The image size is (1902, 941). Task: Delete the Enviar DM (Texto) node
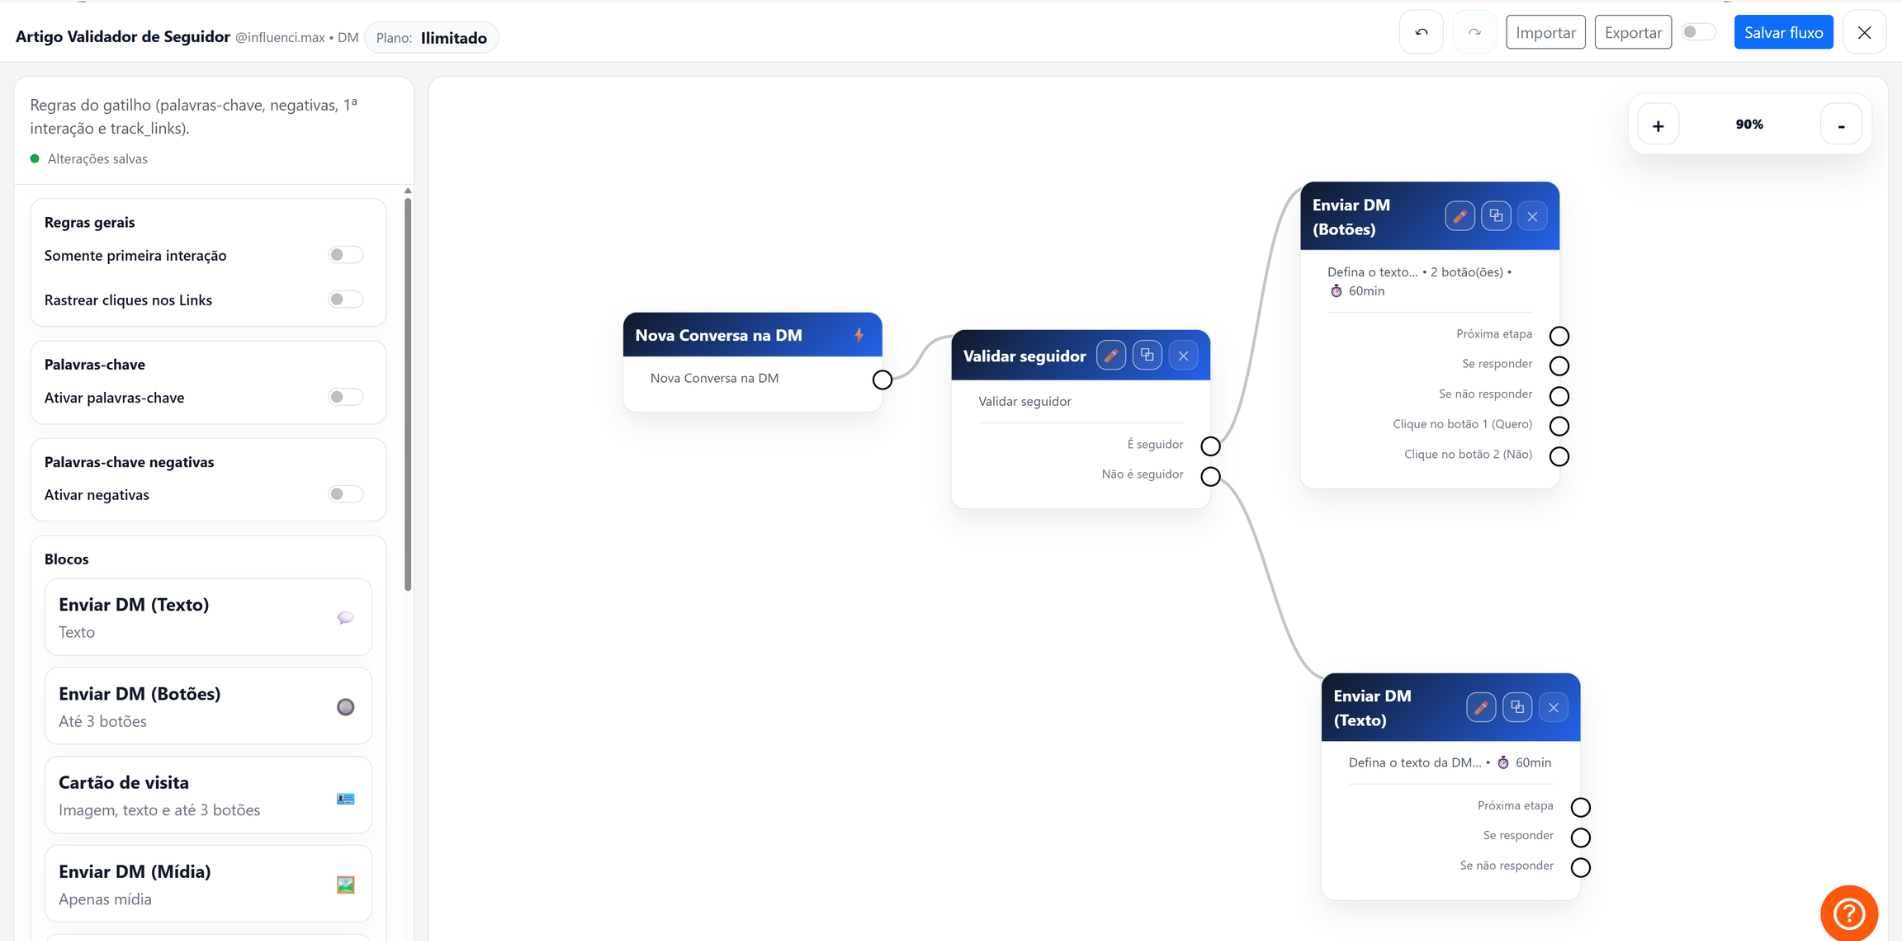click(1553, 707)
